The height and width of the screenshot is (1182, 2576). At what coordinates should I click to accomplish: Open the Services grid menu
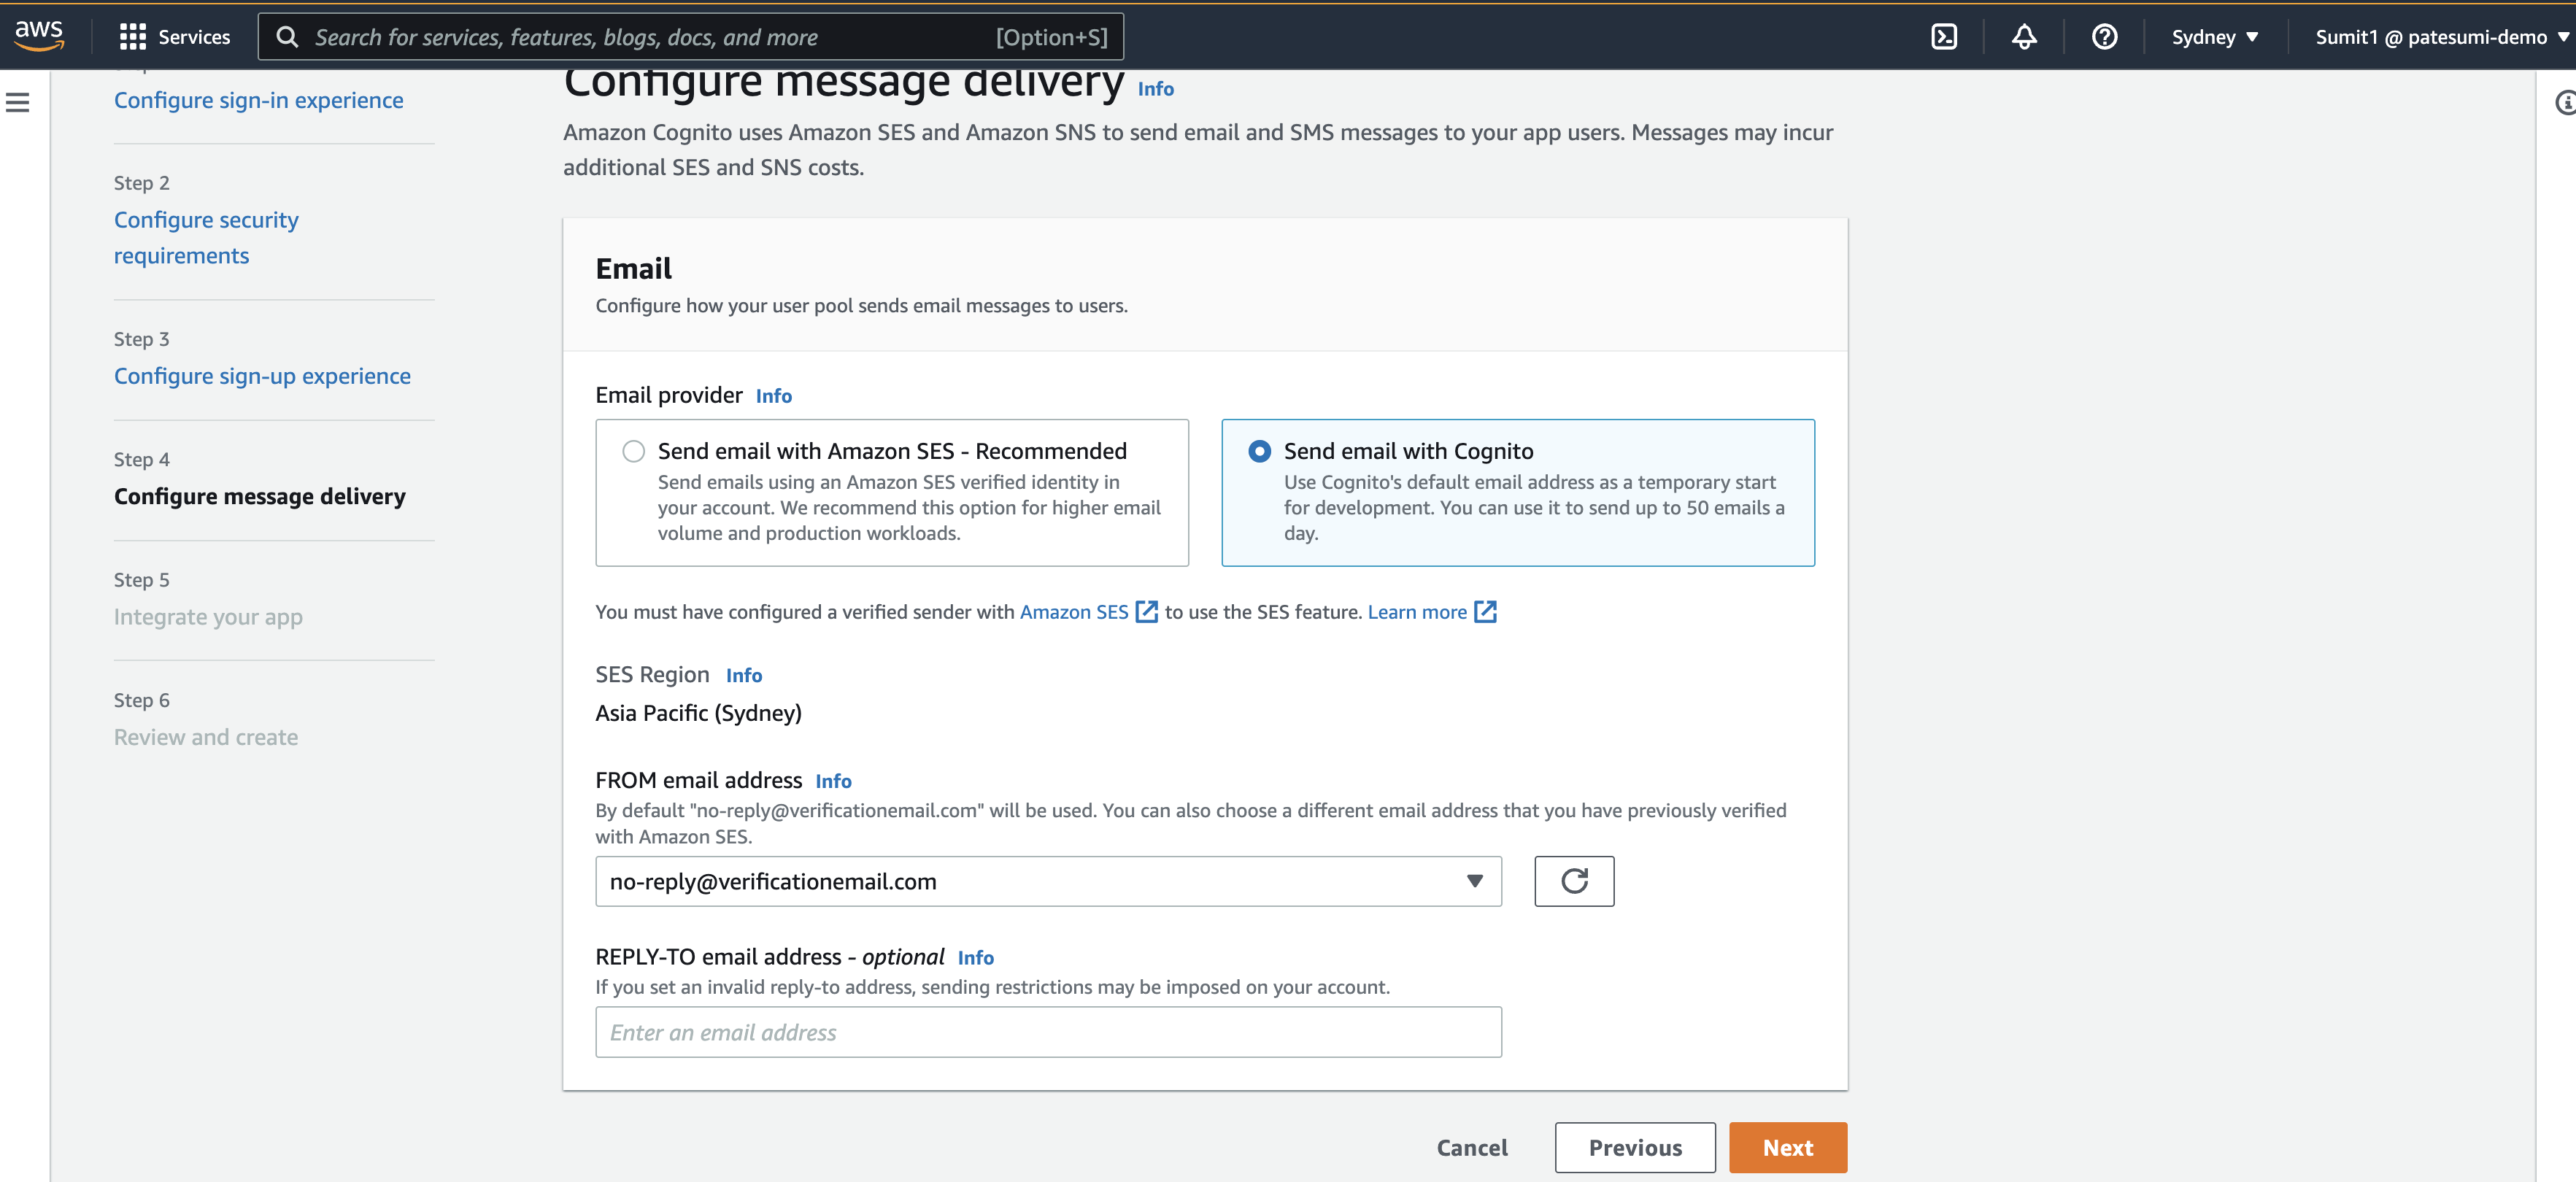click(x=175, y=37)
